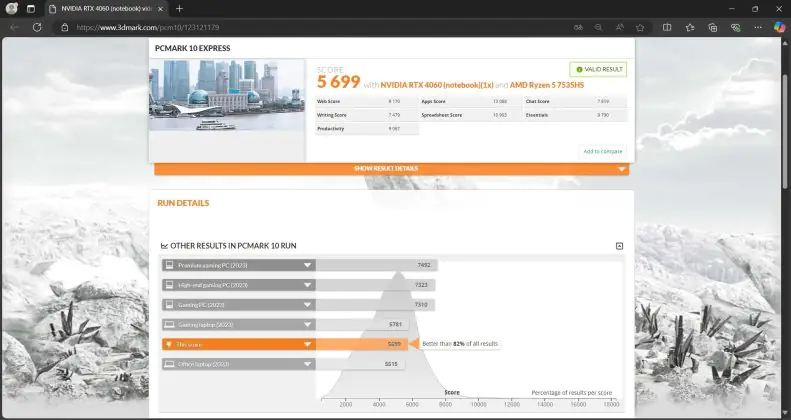Click the 7492 score bar value
This screenshot has height=420, width=791.
click(x=424, y=265)
